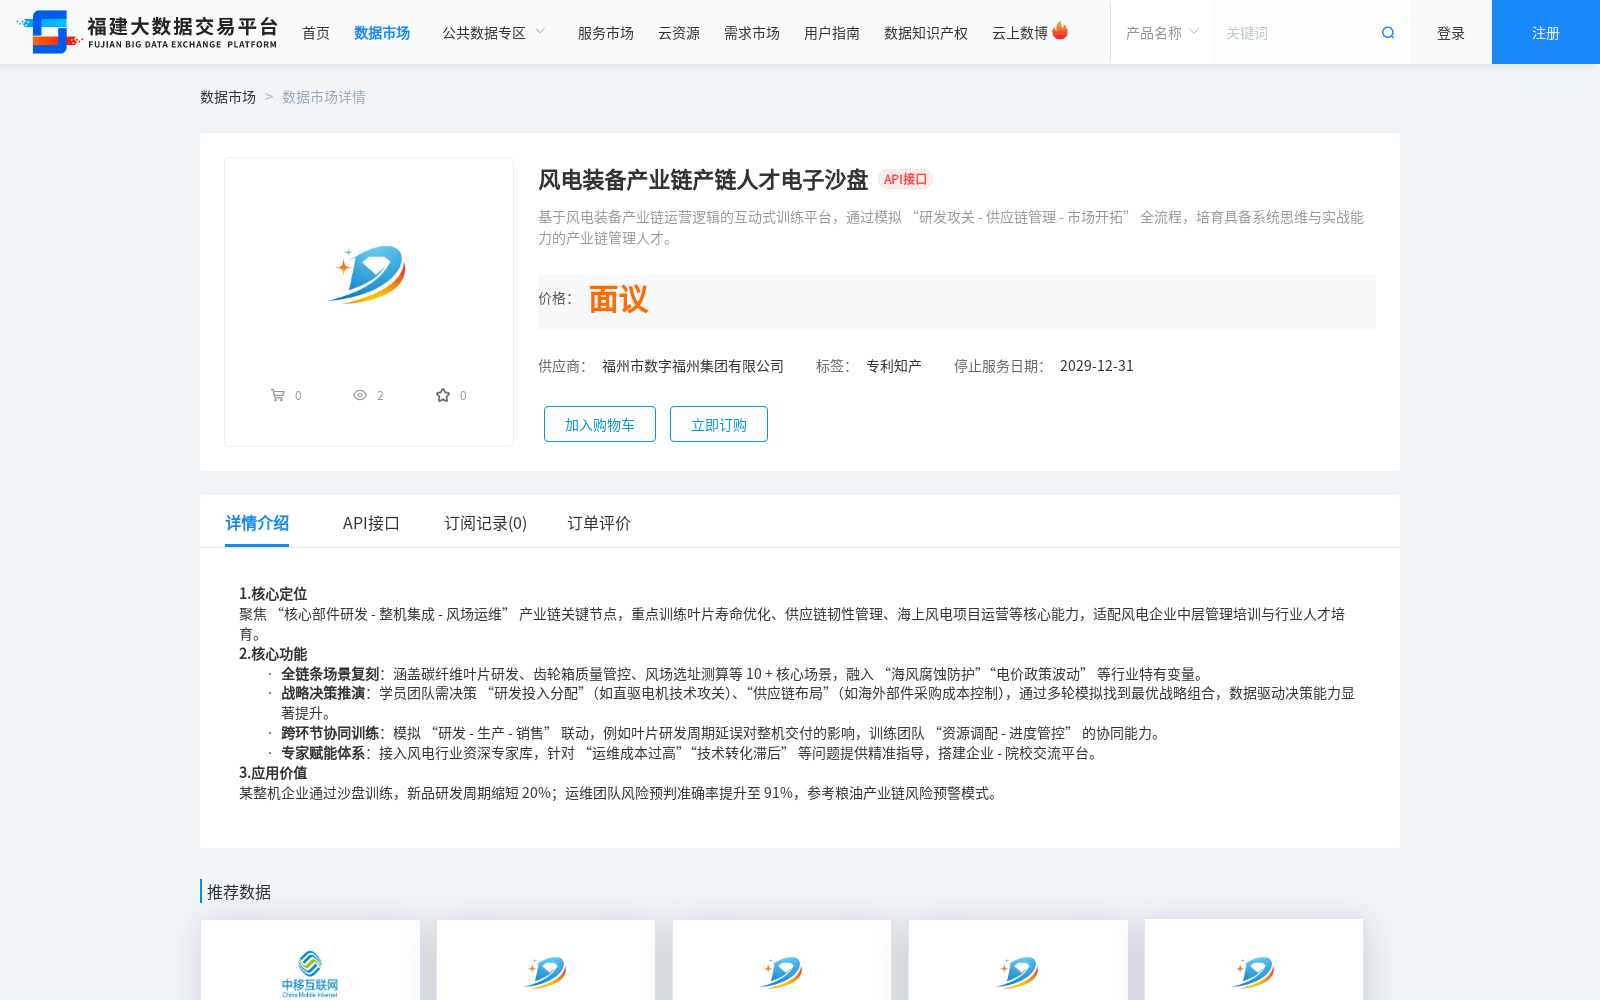This screenshot has width=1600, height=1000.
Task: Click the 全链条场景复刻 bullet label
Action: [x=330, y=674]
